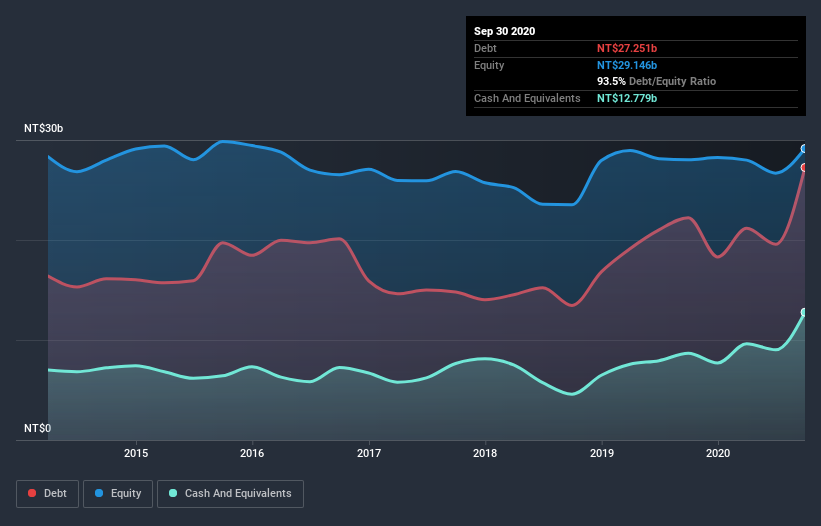Toggle the Equity series legend button

pyautogui.click(x=118, y=494)
